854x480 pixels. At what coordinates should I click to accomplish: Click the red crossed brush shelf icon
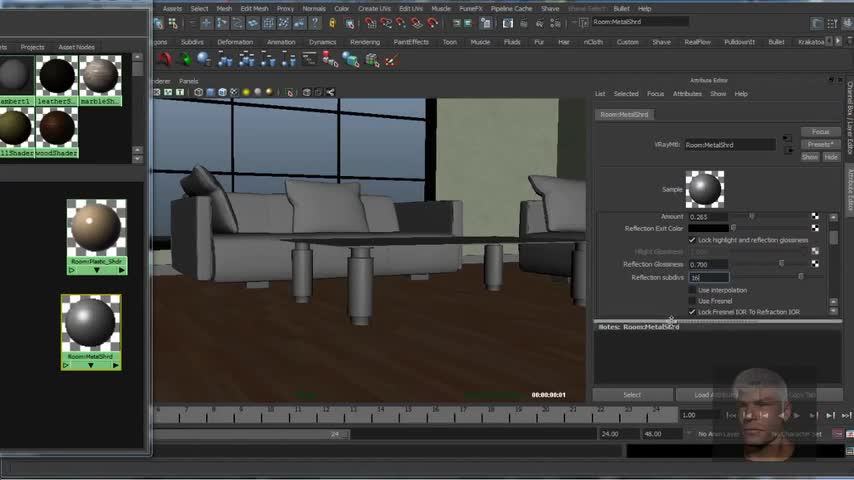[391, 59]
